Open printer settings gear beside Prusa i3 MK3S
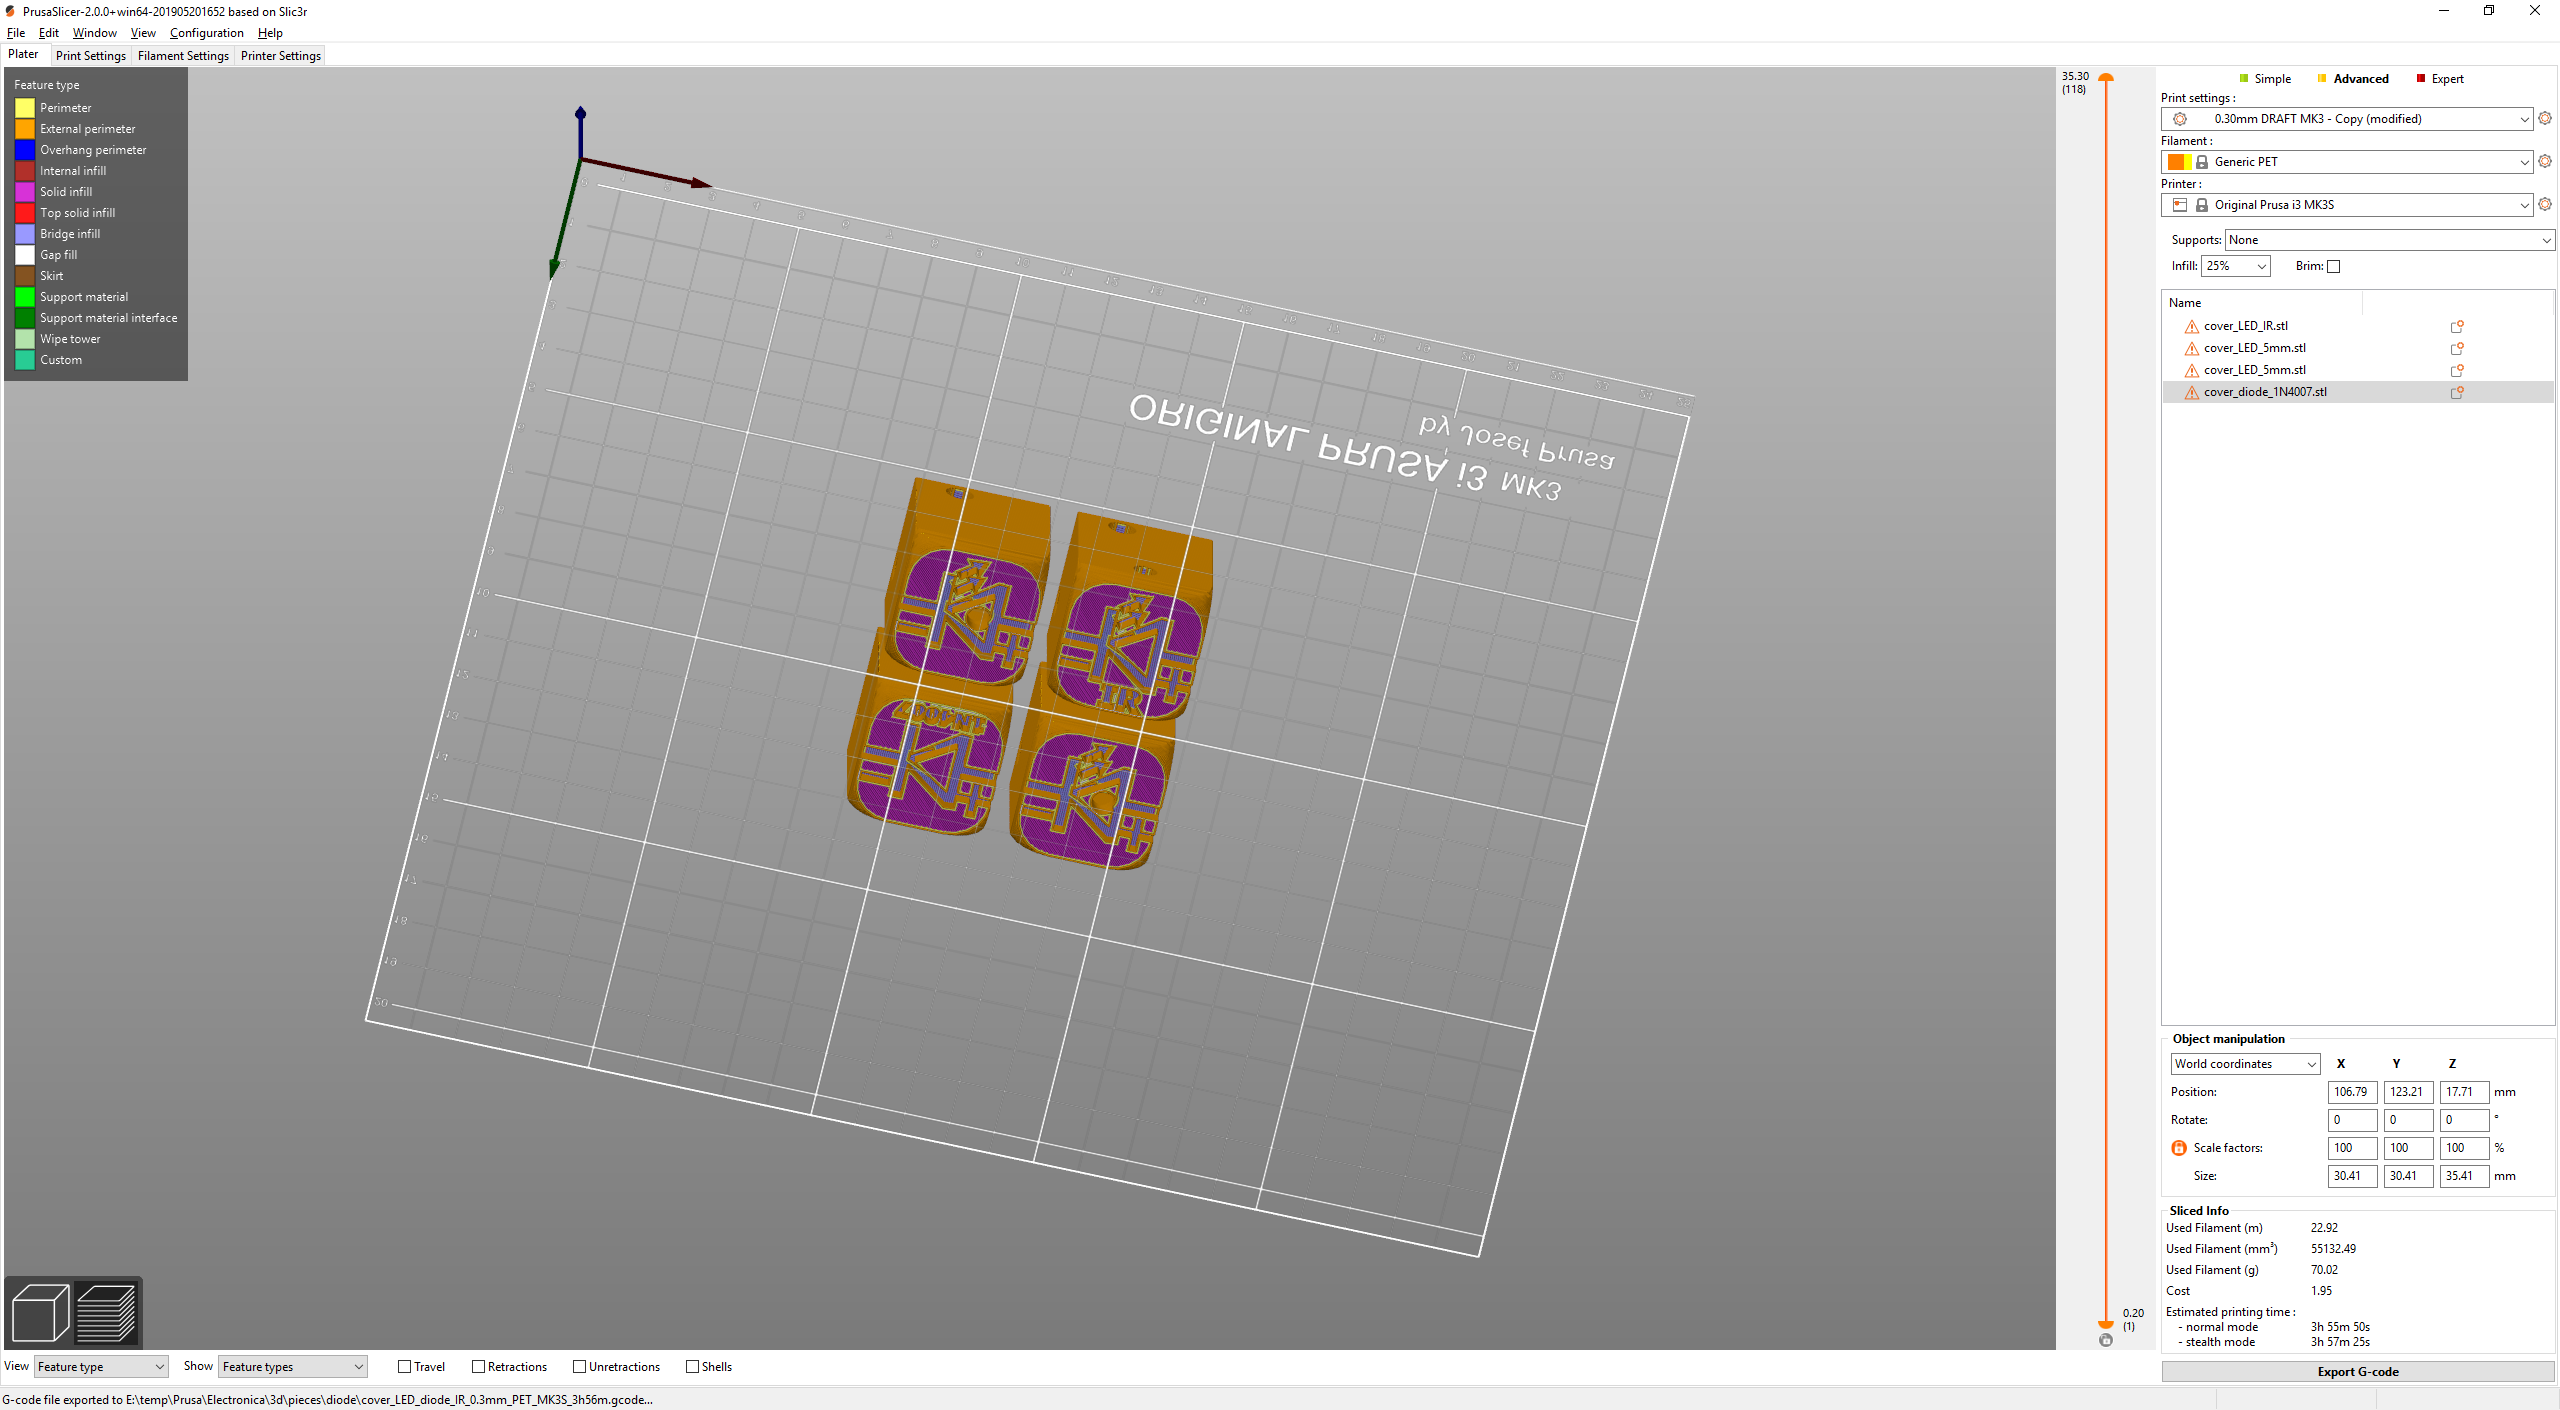Image resolution: width=2560 pixels, height=1410 pixels. pos(2545,204)
